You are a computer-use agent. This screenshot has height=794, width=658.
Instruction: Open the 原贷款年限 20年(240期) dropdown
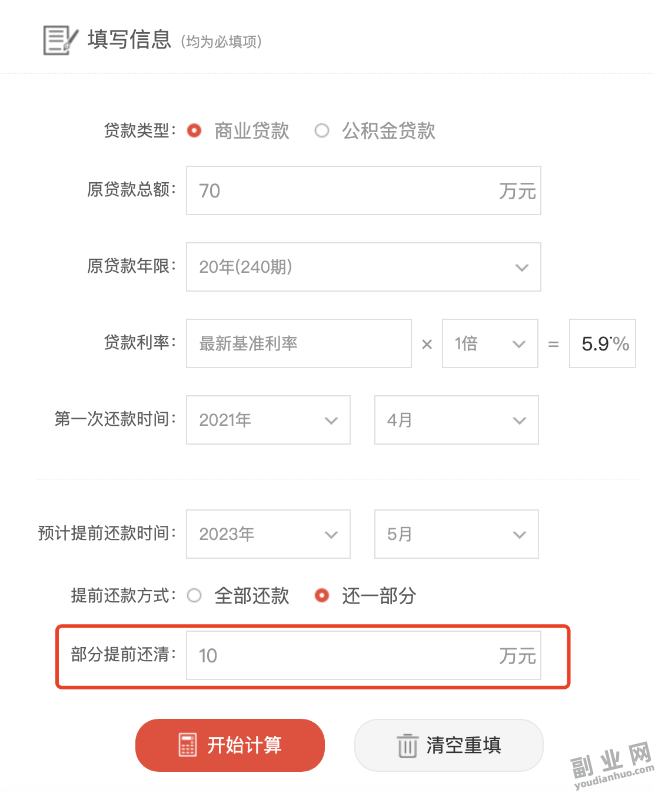363,267
